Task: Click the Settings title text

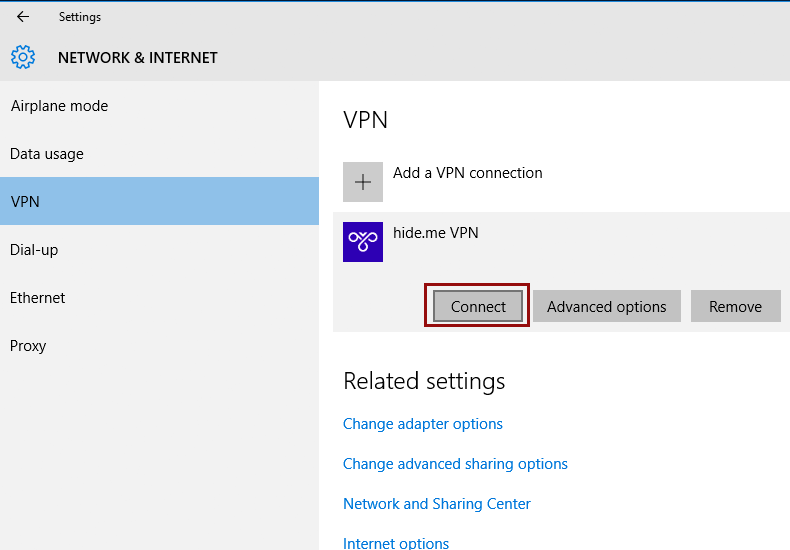Action: pos(80,17)
